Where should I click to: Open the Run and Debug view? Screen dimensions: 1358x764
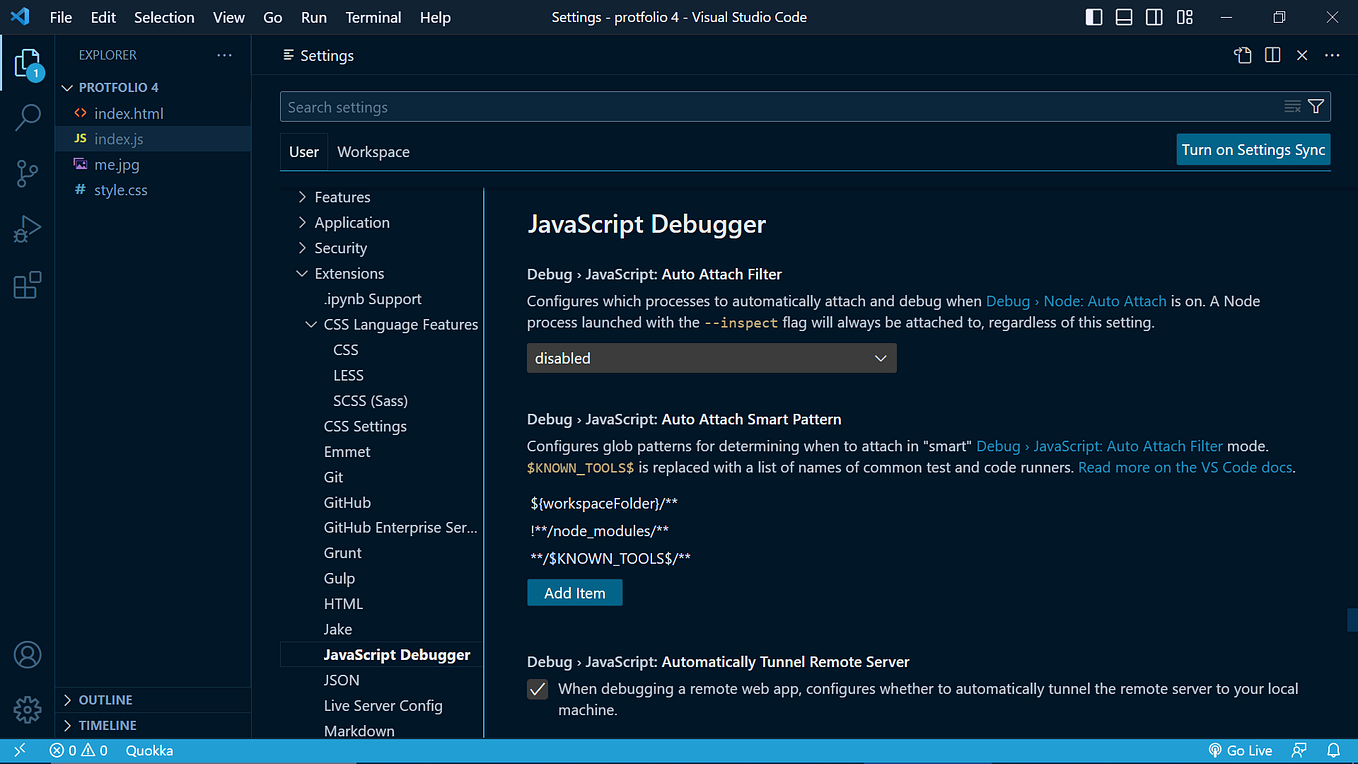coord(27,230)
